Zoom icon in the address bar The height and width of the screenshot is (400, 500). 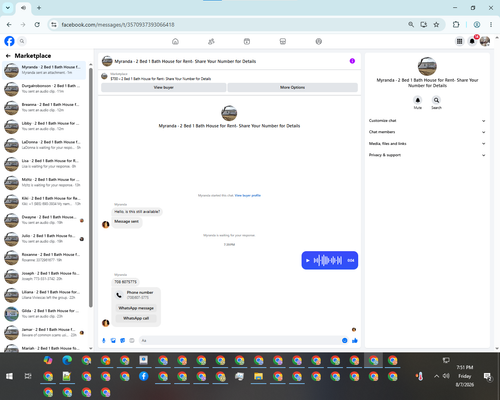click(x=411, y=25)
